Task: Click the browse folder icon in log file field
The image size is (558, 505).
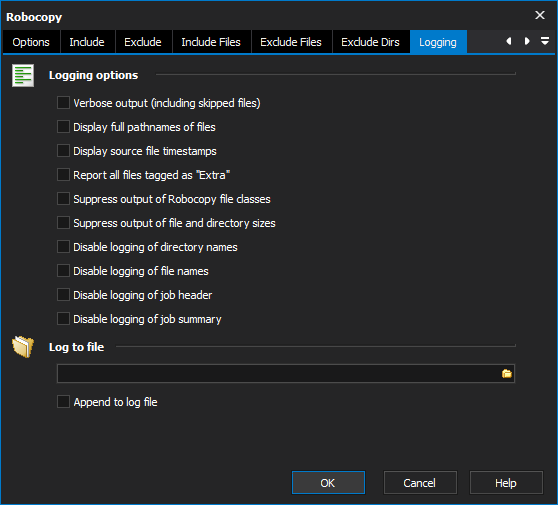Action: pos(506,374)
